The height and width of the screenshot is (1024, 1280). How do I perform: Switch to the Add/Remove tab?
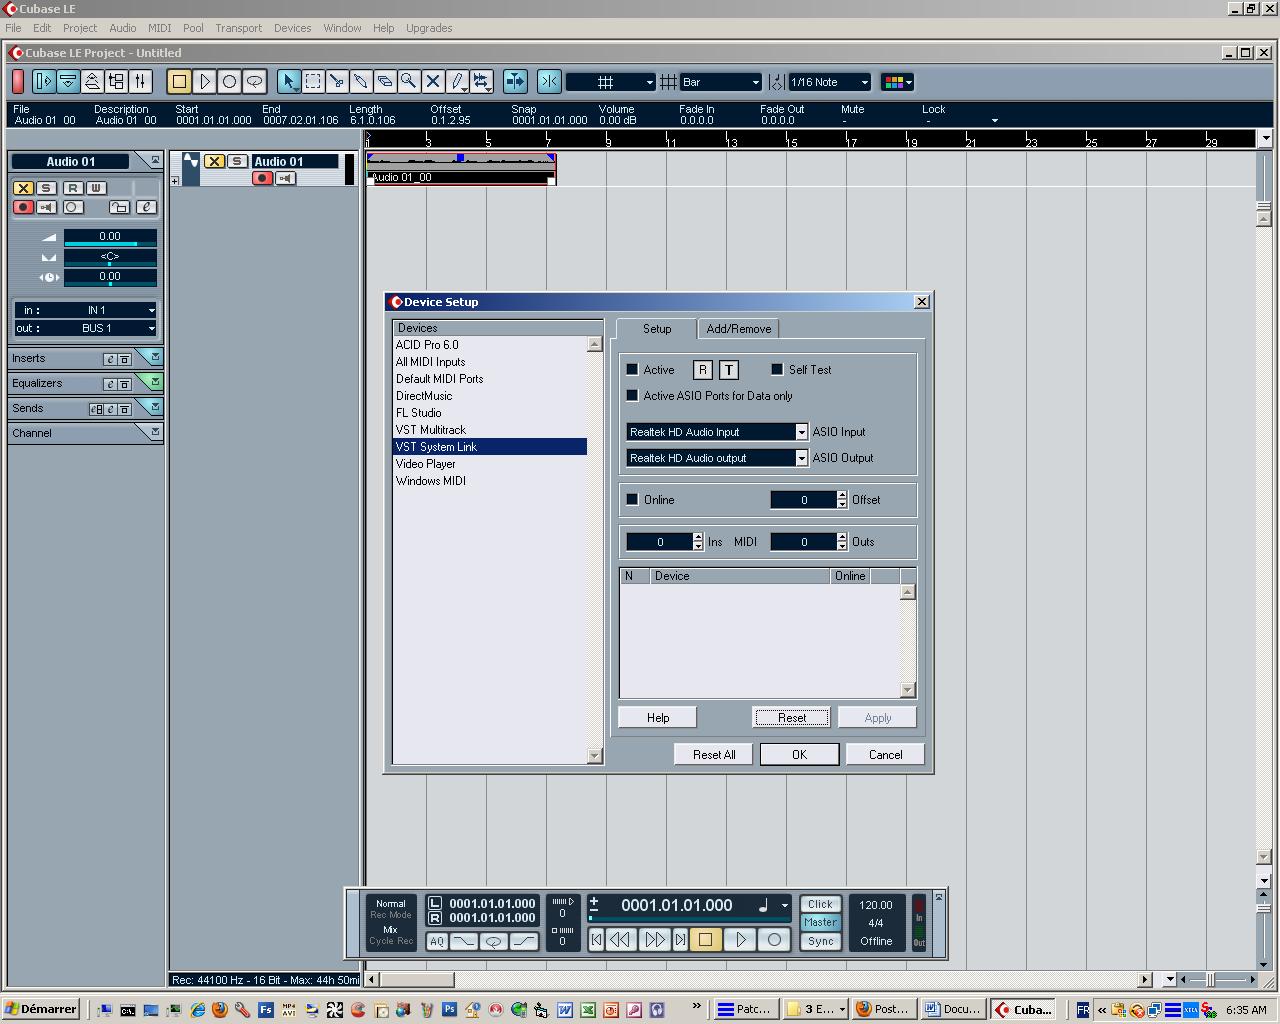739,329
